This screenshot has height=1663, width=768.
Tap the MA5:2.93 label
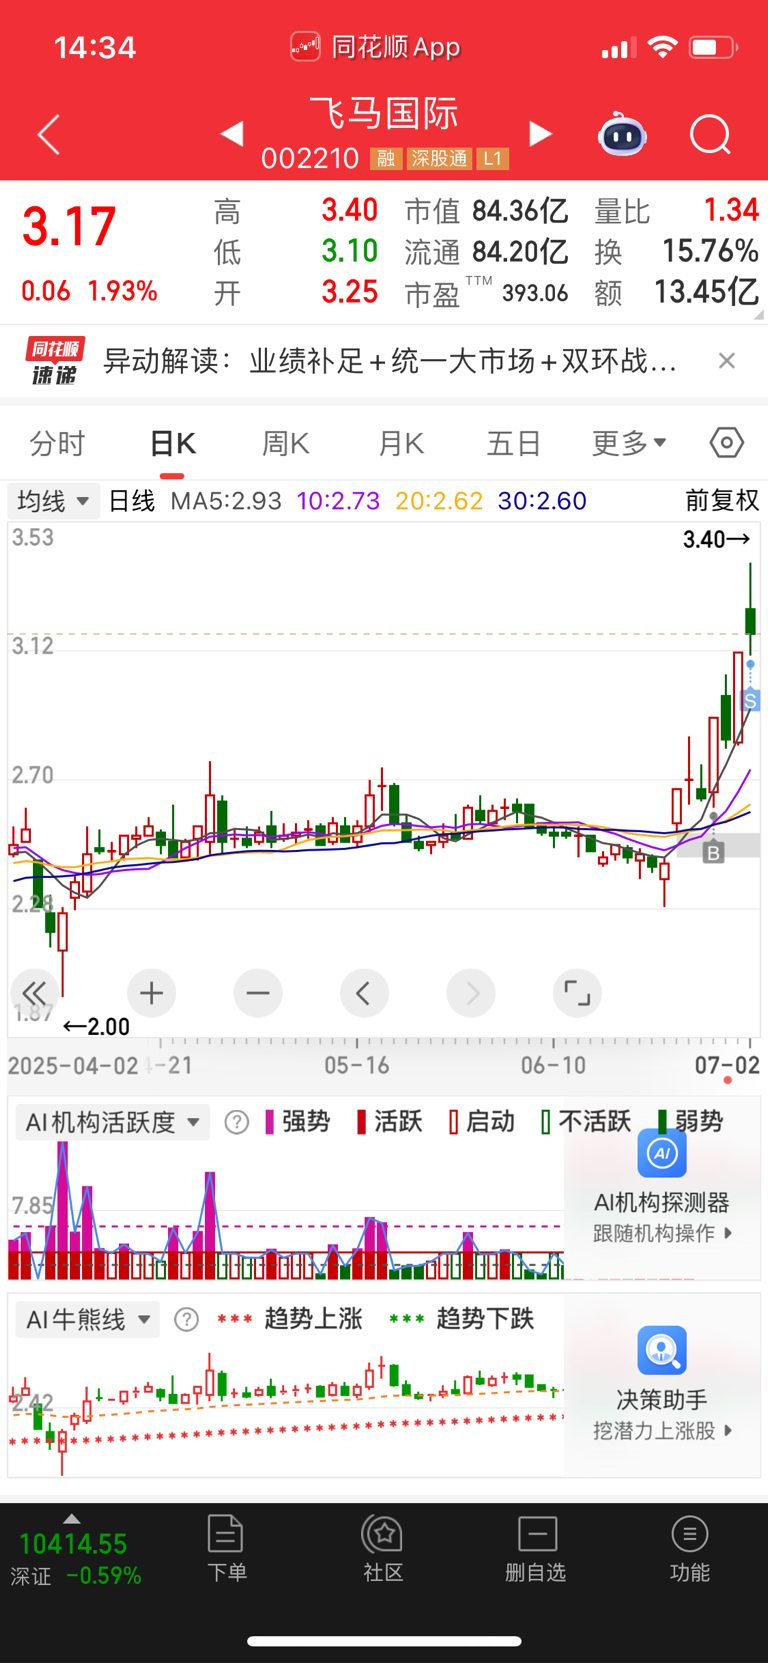[226, 501]
